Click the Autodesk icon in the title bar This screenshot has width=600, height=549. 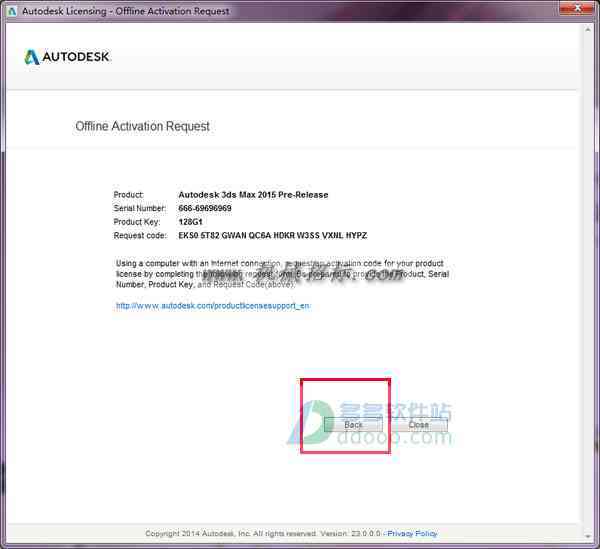point(12,11)
